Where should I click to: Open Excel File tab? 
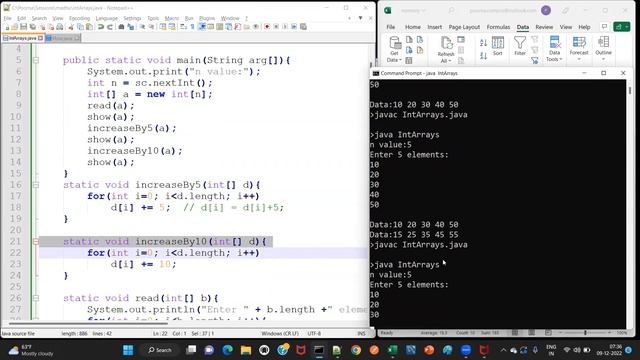point(391,27)
